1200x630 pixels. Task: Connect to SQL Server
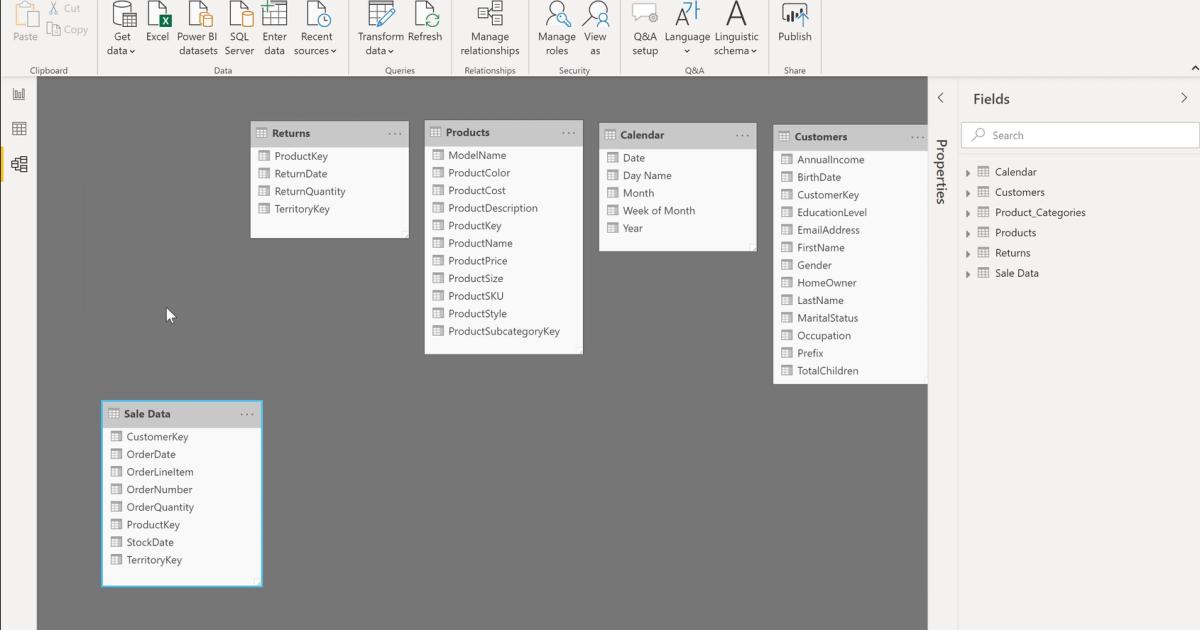[x=239, y=28]
